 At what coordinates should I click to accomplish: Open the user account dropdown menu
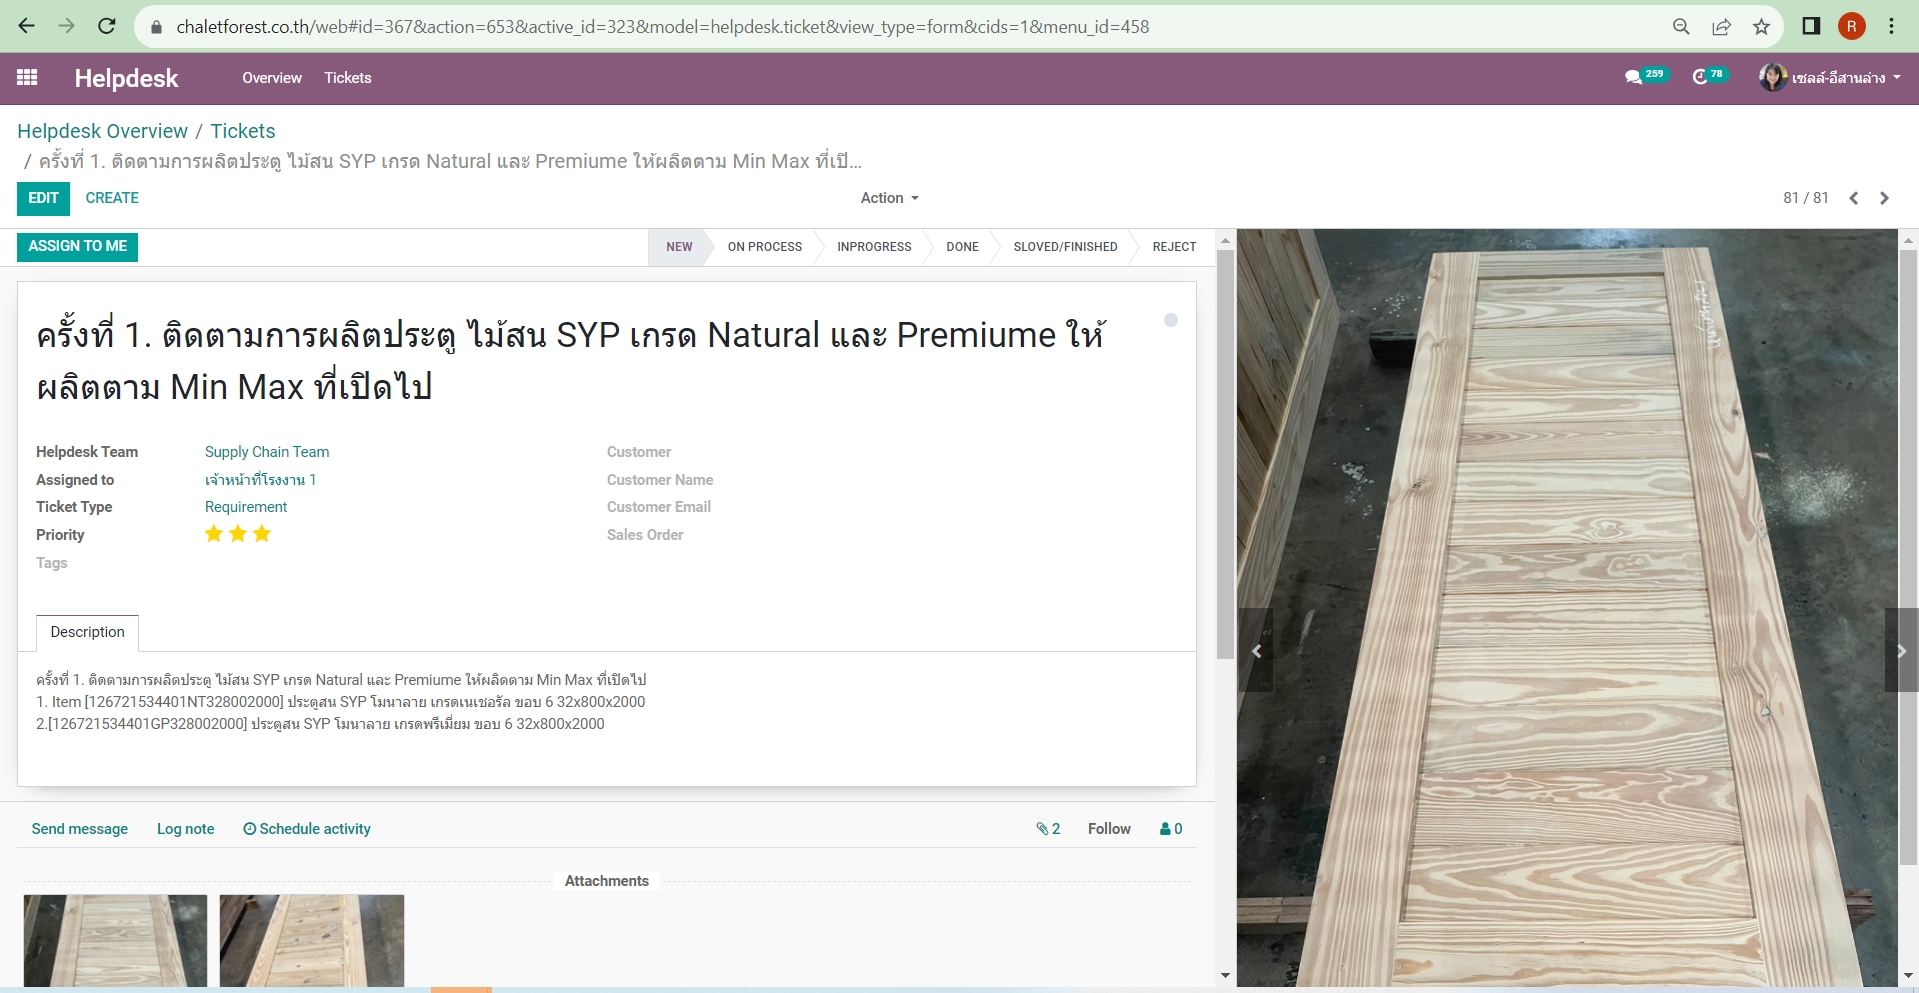click(x=1830, y=78)
